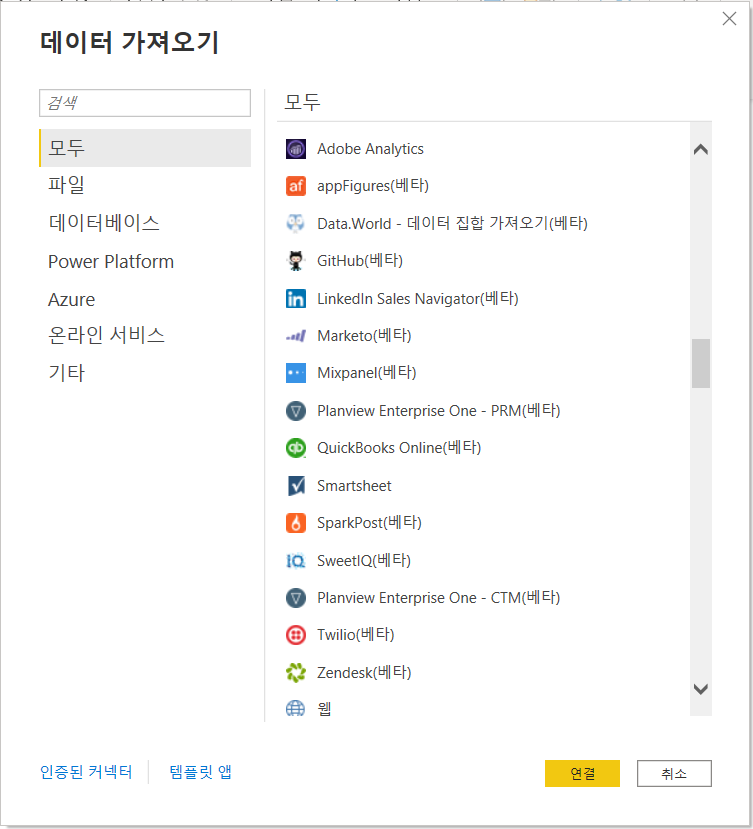Select the 'Adobe Analytics' list entry text
The height and width of the screenshot is (829, 753).
coord(370,149)
